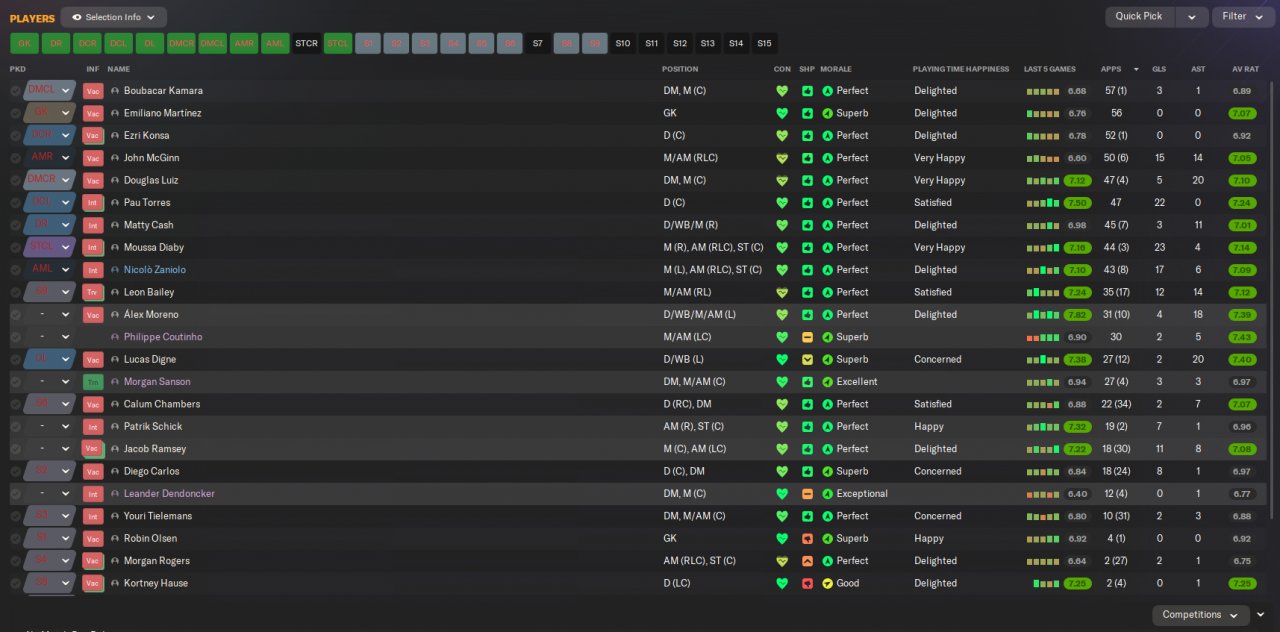Select the STCL position slot
The image size is (1280, 632).
click(338, 44)
